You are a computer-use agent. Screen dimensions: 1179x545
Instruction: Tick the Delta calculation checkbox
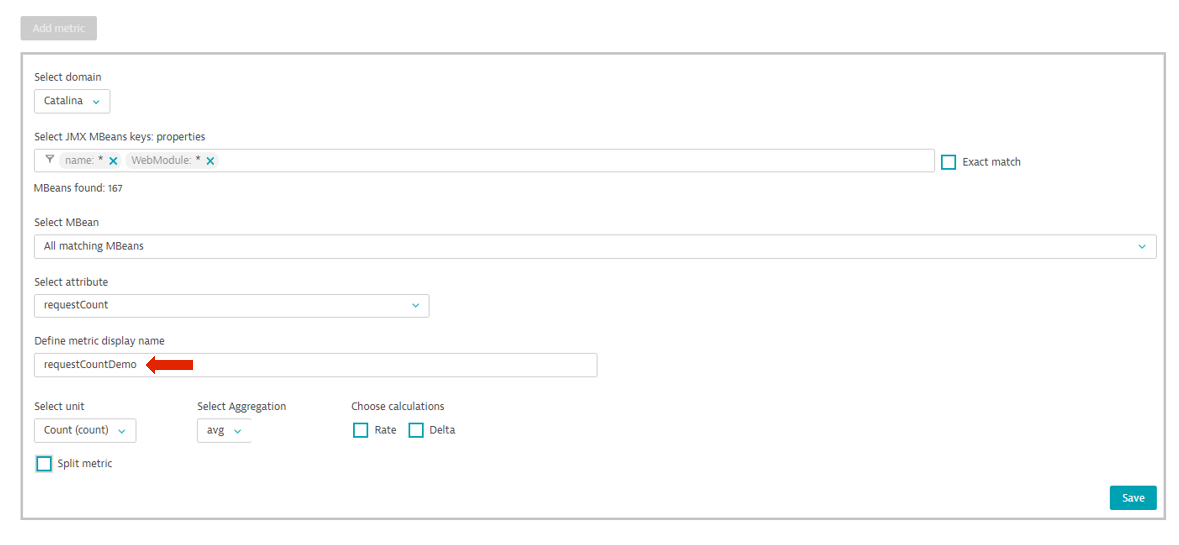416,430
